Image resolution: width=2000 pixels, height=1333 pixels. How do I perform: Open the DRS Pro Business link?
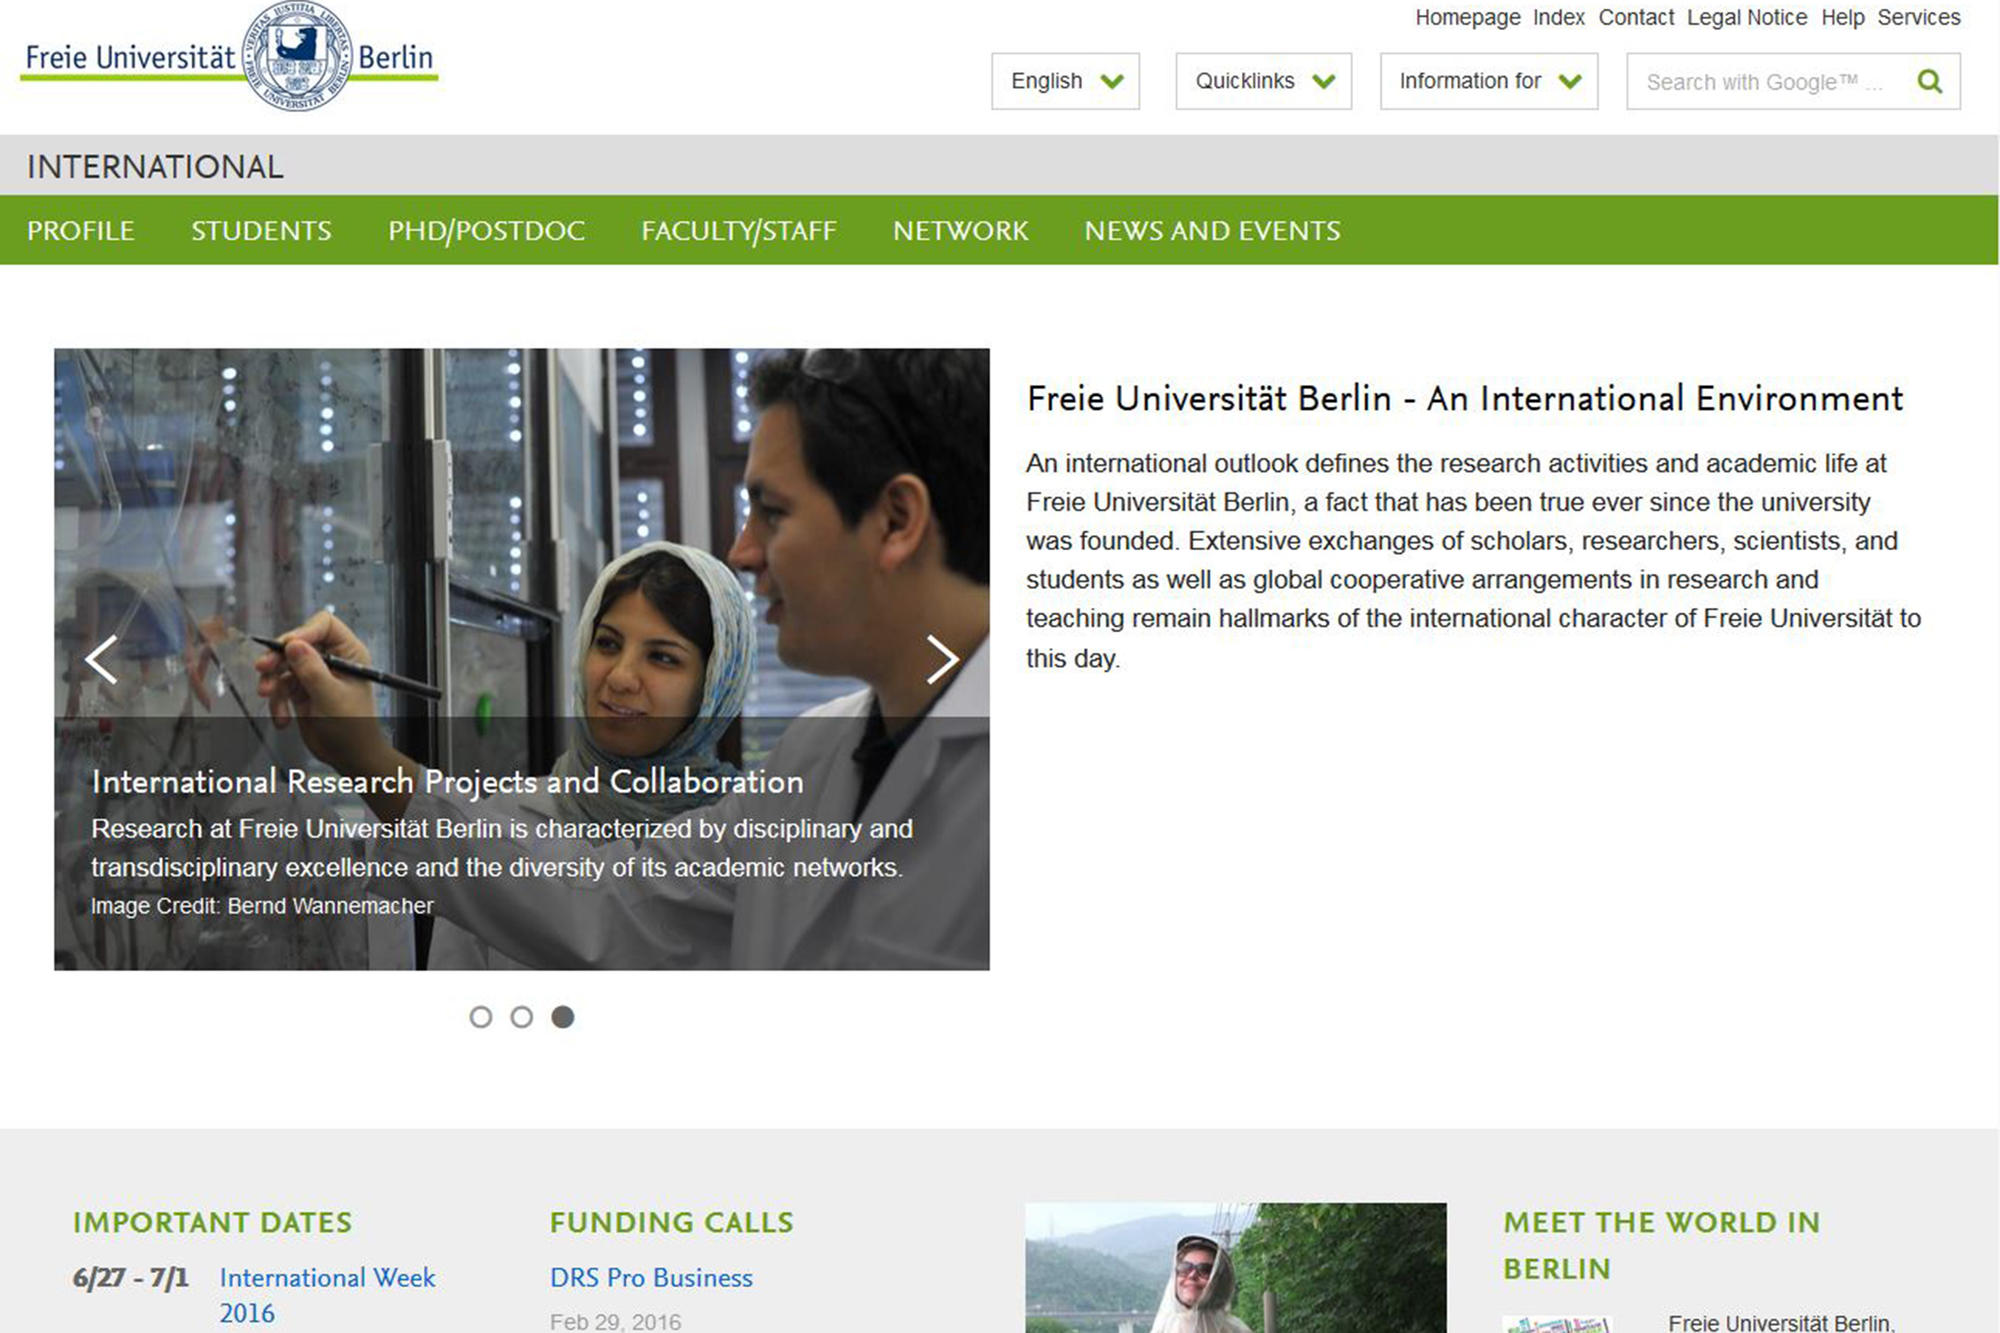(x=651, y=1278)
